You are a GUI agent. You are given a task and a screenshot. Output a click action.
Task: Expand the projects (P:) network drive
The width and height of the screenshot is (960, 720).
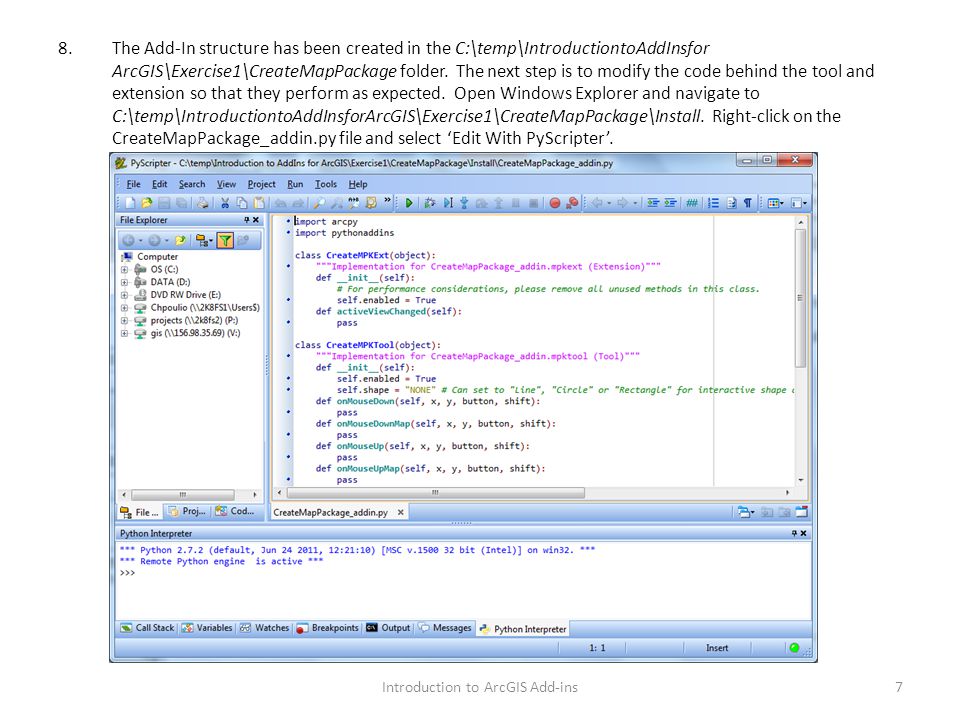[x=124, y=321]
